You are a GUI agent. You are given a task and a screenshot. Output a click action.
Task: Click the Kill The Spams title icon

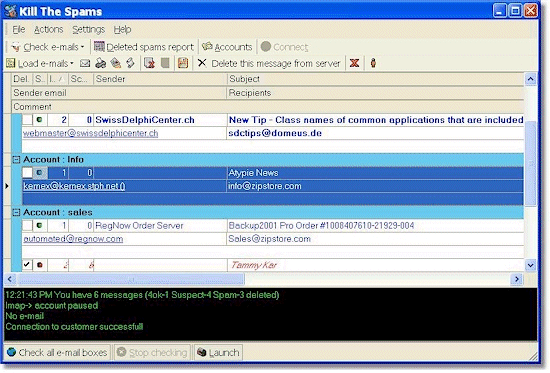click(x=11, y=11)
